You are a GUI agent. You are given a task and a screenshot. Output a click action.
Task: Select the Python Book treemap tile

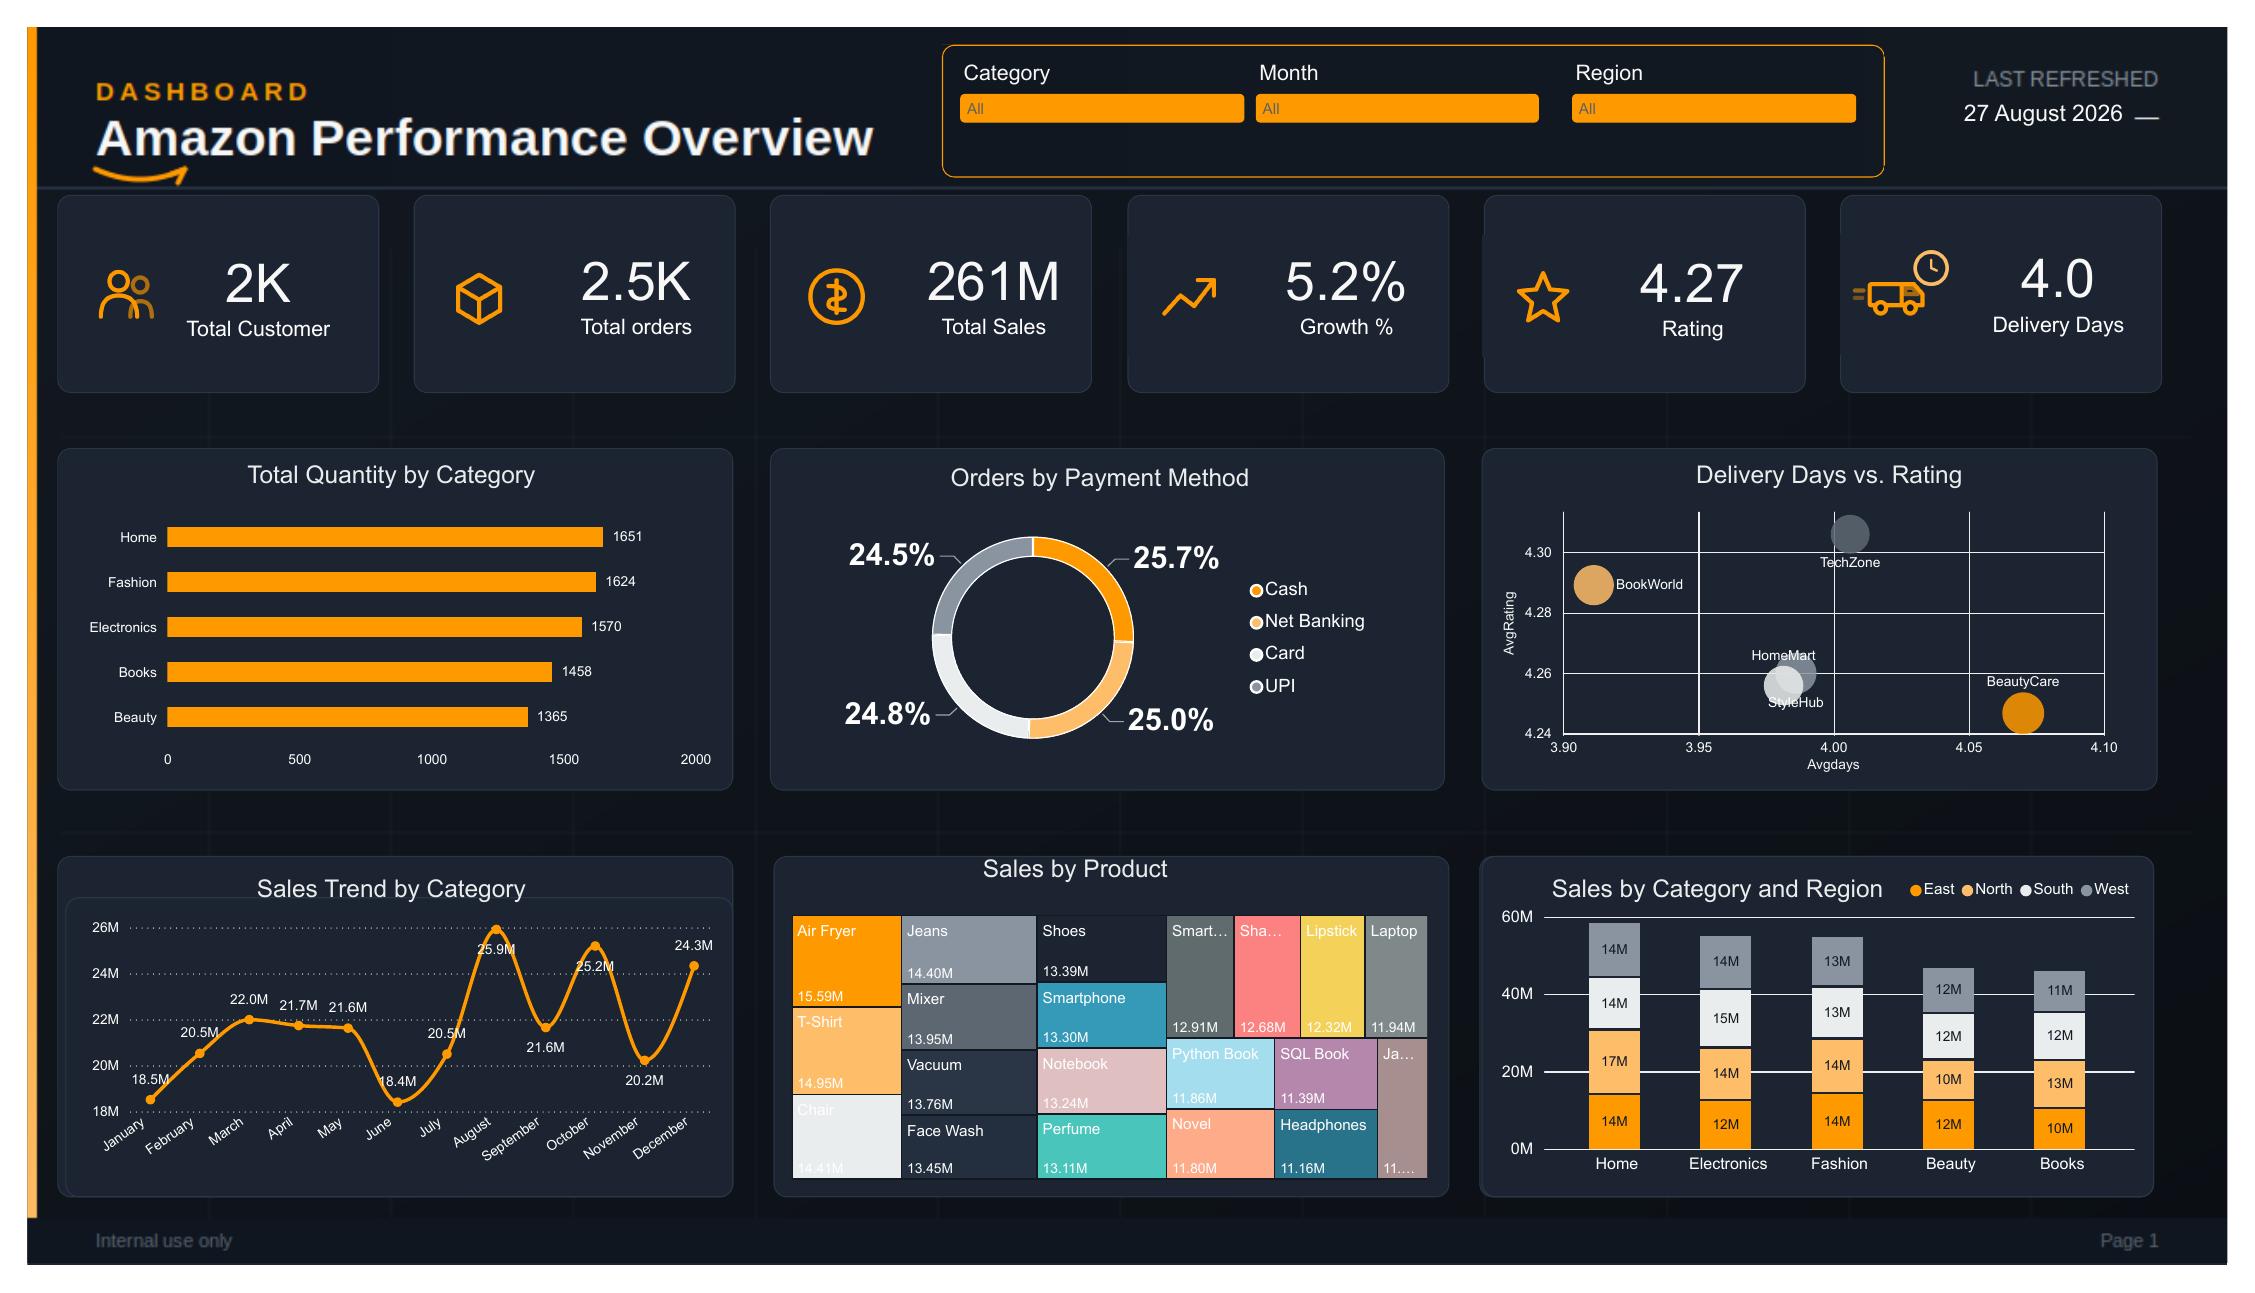point(1220,1074)
